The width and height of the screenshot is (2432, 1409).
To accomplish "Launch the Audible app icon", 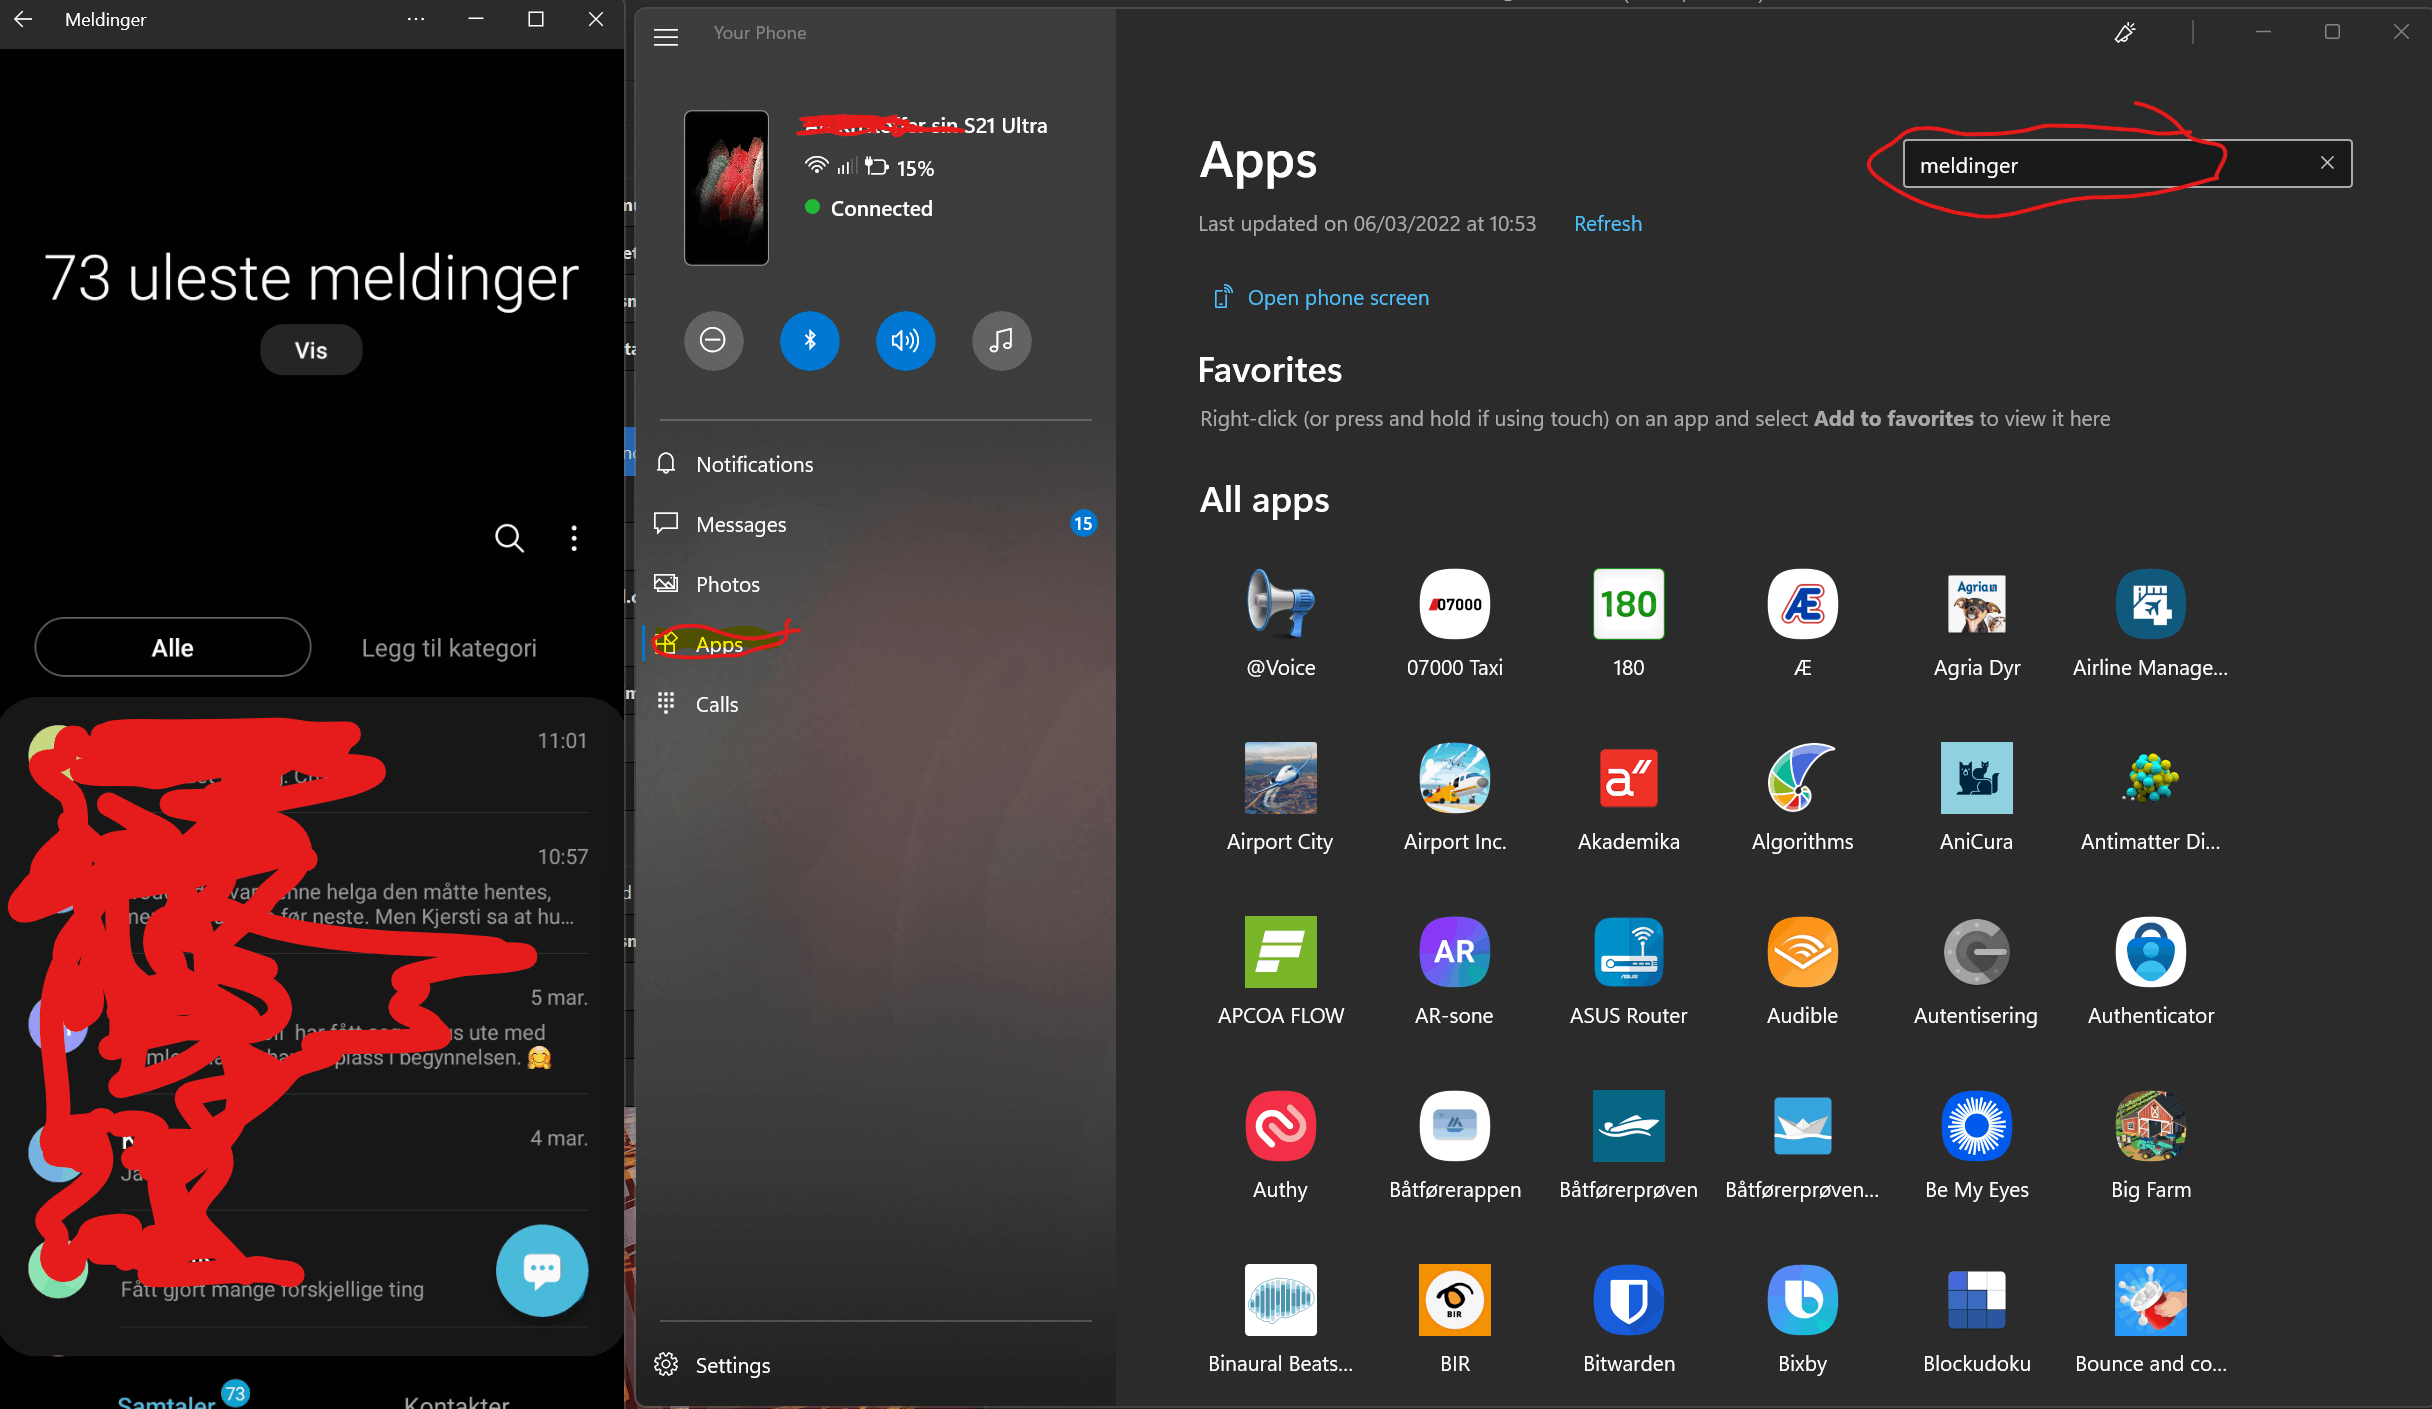I will pos(1802,952).
